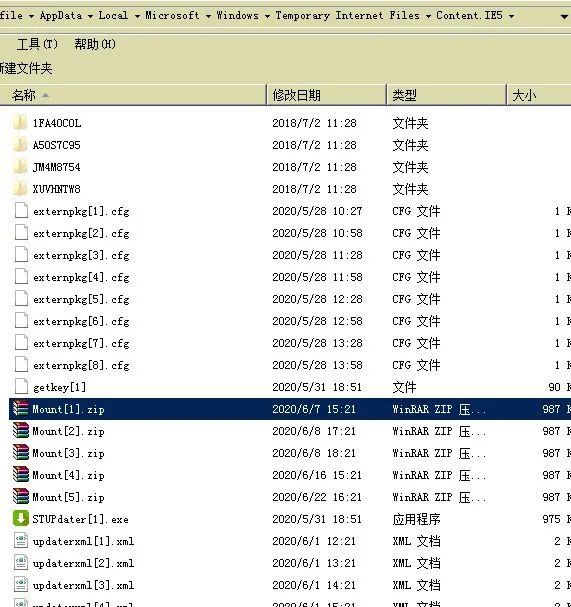The height and width of the screenshot is (607, 571).
Task: Click size 975 of STUPdater[1].exe row
Action: [x=551, y=519]
